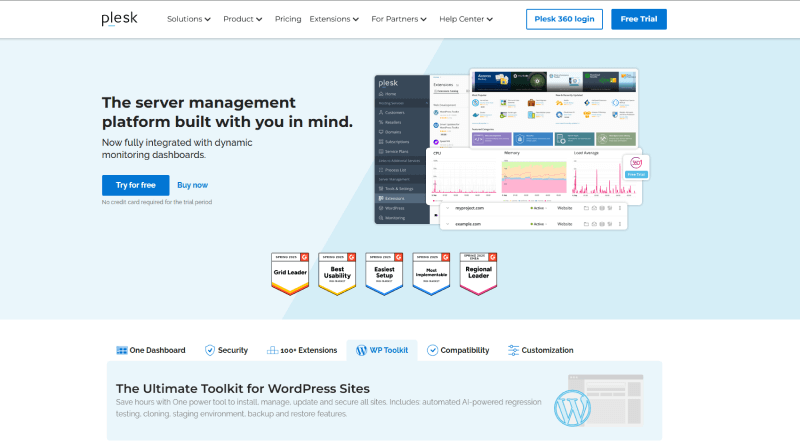The width and height of the screenshot is (800, 445).
Task: Click the Most Implementable G2 badge
Action: [431, 273]
